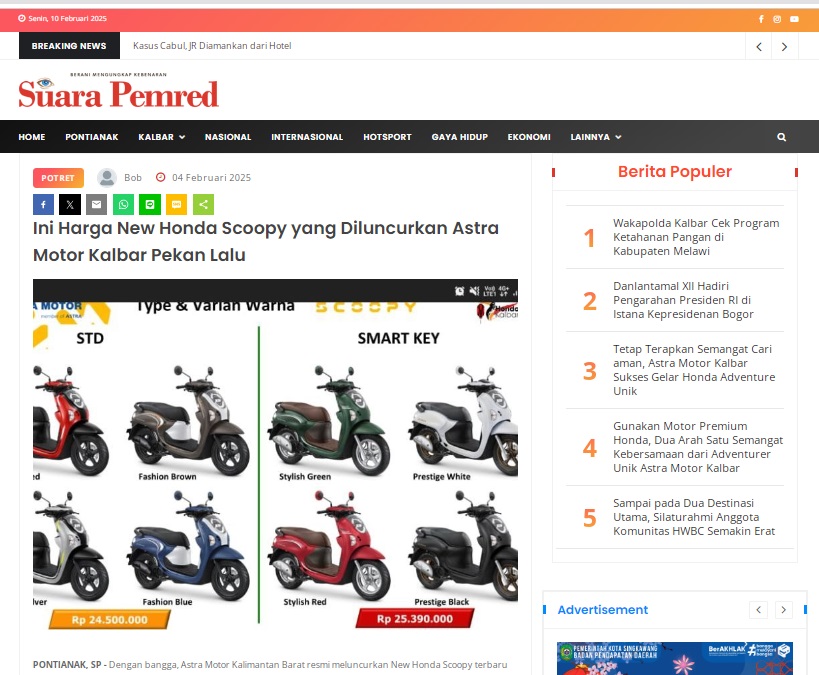
Task: Open the site search magnifier icon
Action: [781, 137]
